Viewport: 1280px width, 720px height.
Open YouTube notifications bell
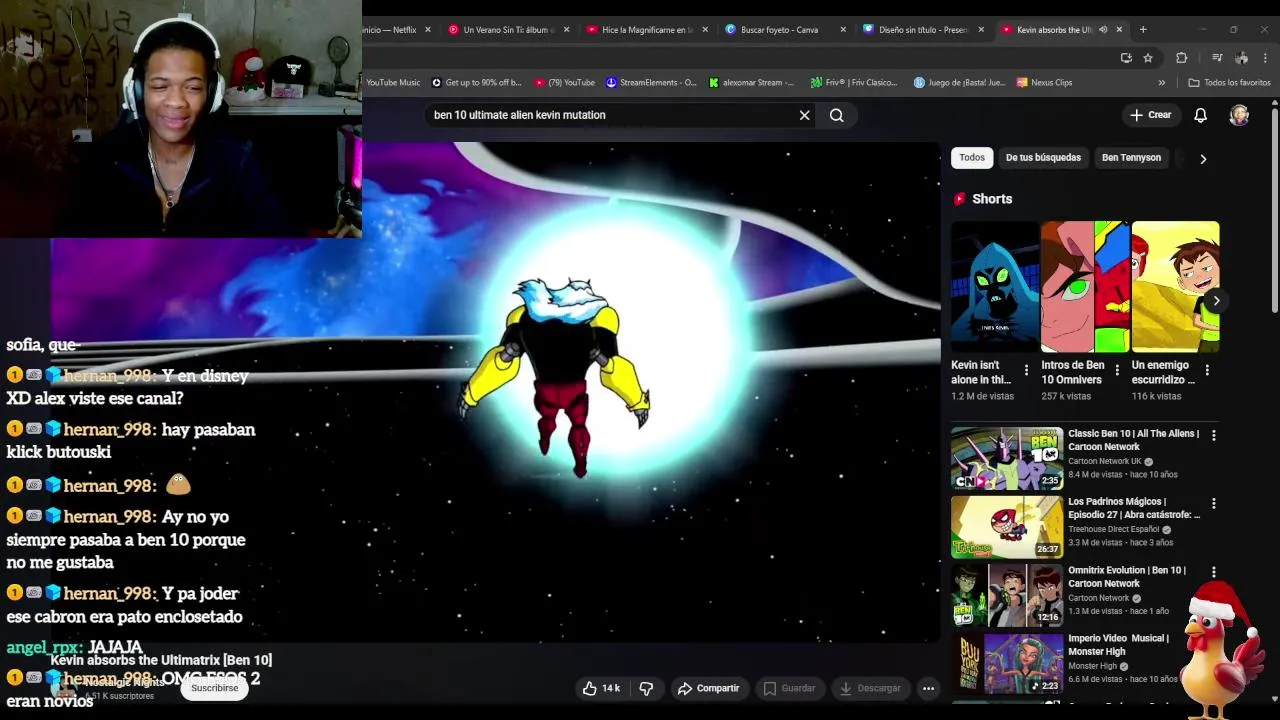click(x=1200, y=115)
